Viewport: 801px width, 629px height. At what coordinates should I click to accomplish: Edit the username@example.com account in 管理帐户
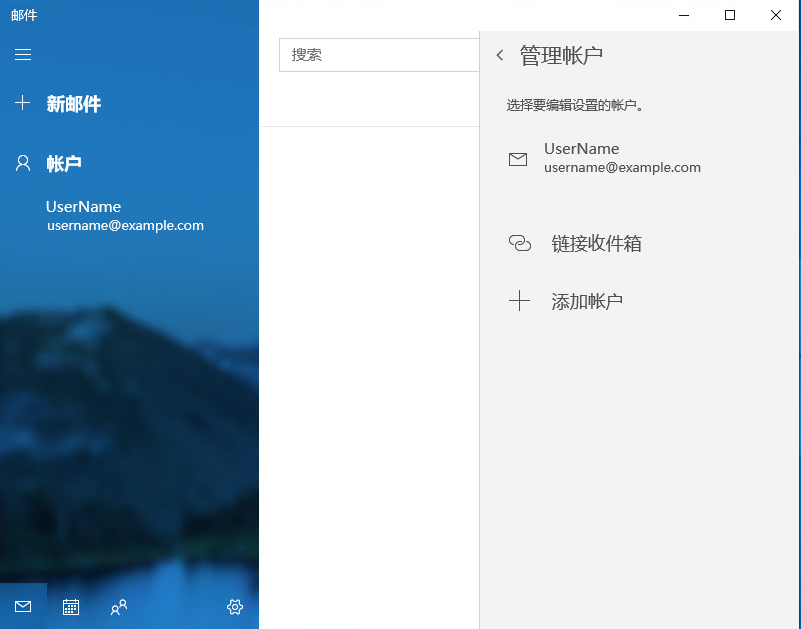click(622, 159)
